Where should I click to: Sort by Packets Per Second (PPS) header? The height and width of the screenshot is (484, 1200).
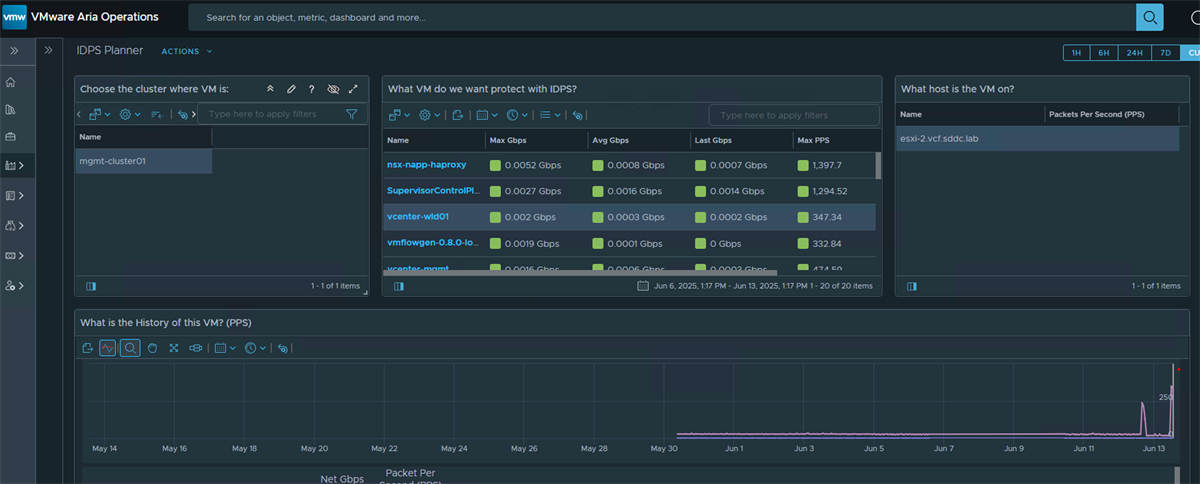pyautogui.click(x=1095, y=115)
